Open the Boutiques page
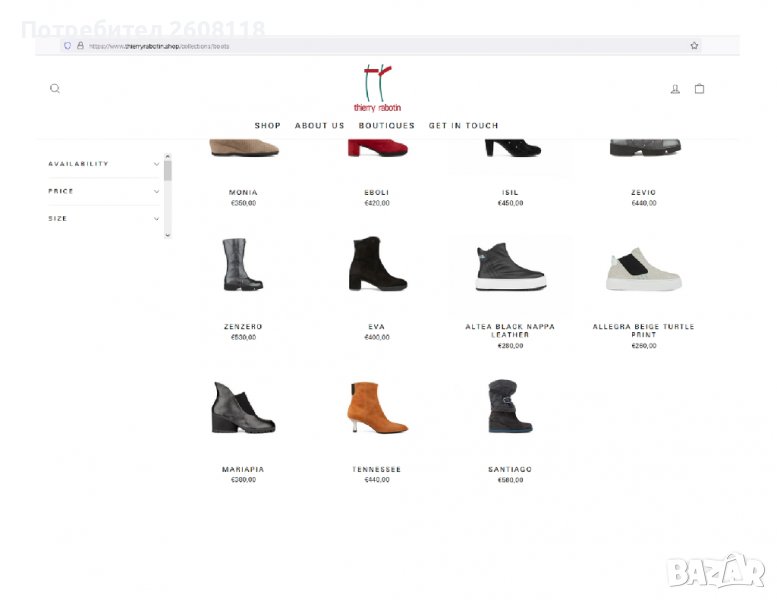Image resolution: width=777 pixels, height=600 pixels. [x=386, y=126]
